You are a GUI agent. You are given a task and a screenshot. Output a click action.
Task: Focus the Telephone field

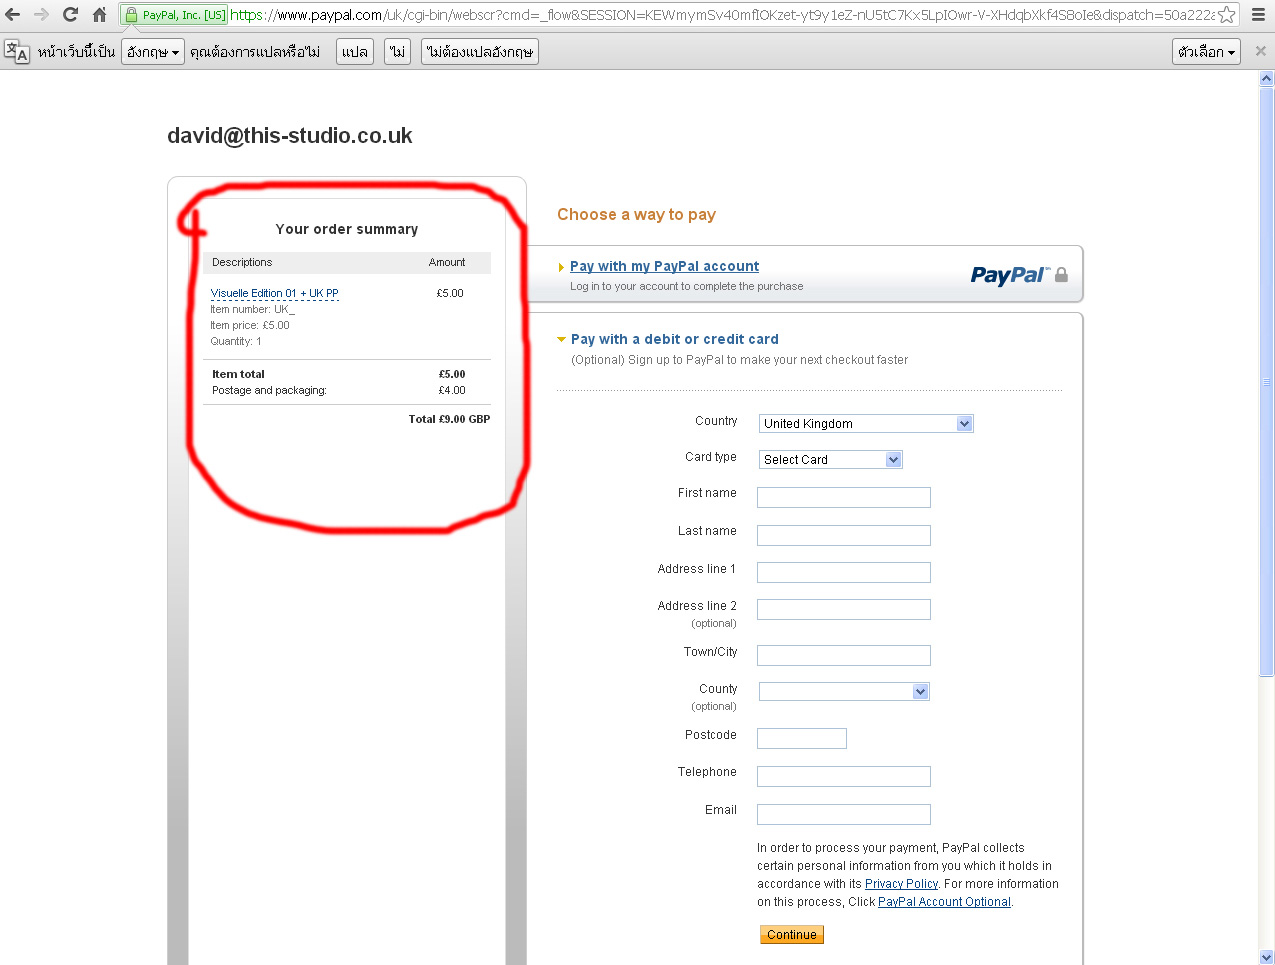844,776
